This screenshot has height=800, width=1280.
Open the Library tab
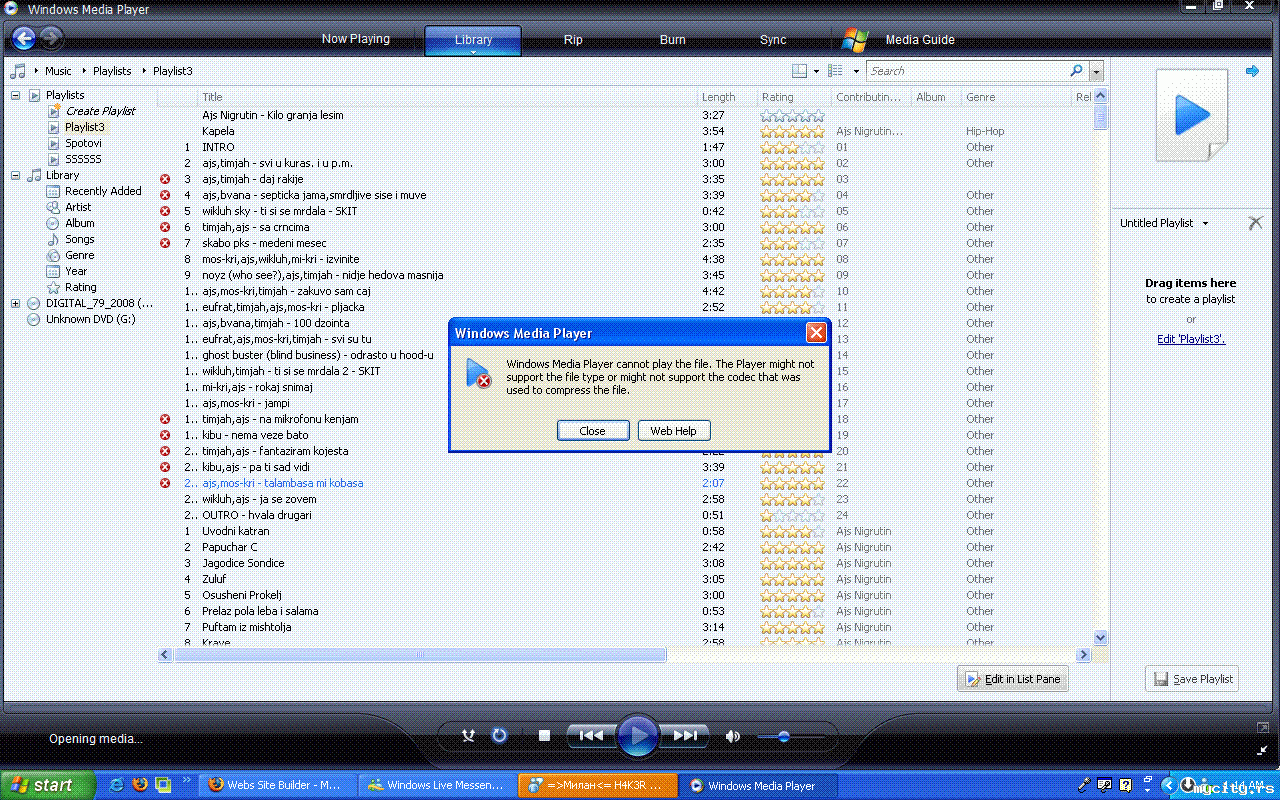(473, 40)
